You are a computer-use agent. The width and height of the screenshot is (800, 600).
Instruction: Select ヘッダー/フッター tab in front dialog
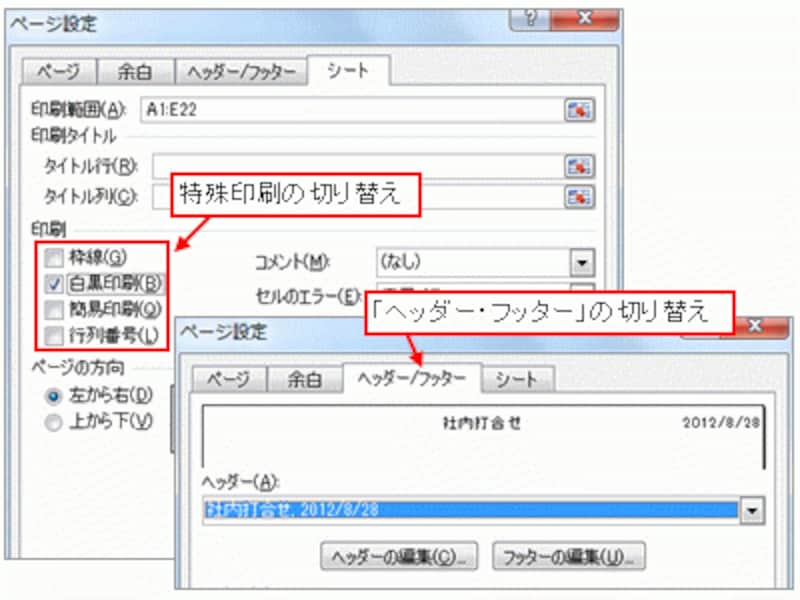[412, 378]
